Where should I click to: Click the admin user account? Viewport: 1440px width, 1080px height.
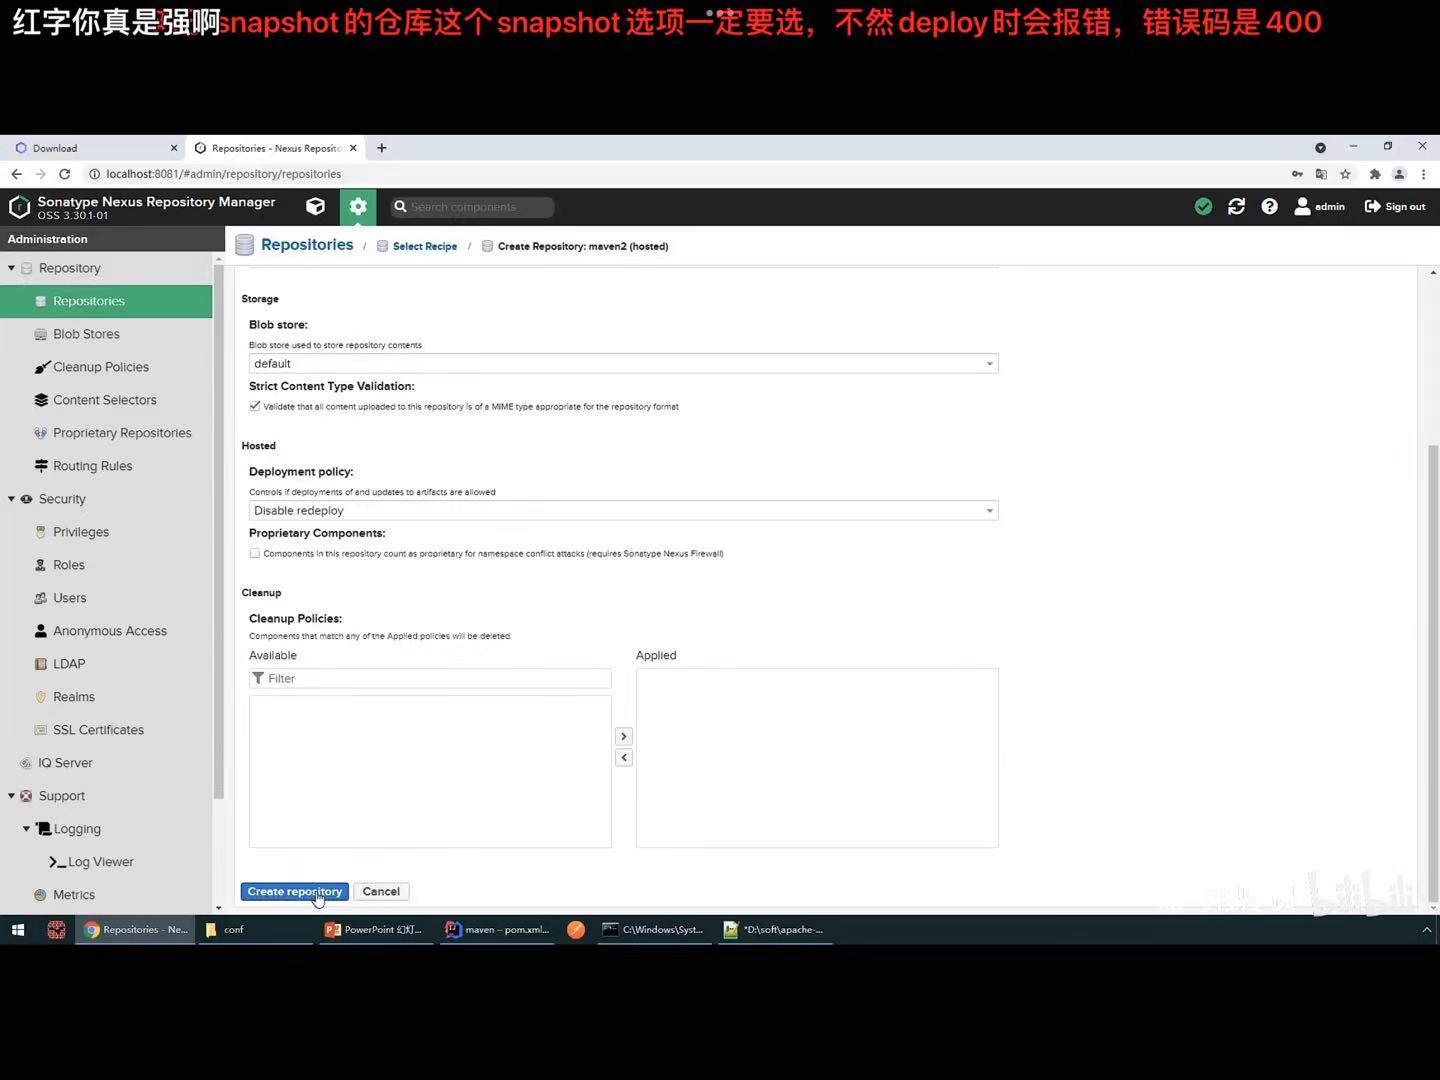[1319, 207]
